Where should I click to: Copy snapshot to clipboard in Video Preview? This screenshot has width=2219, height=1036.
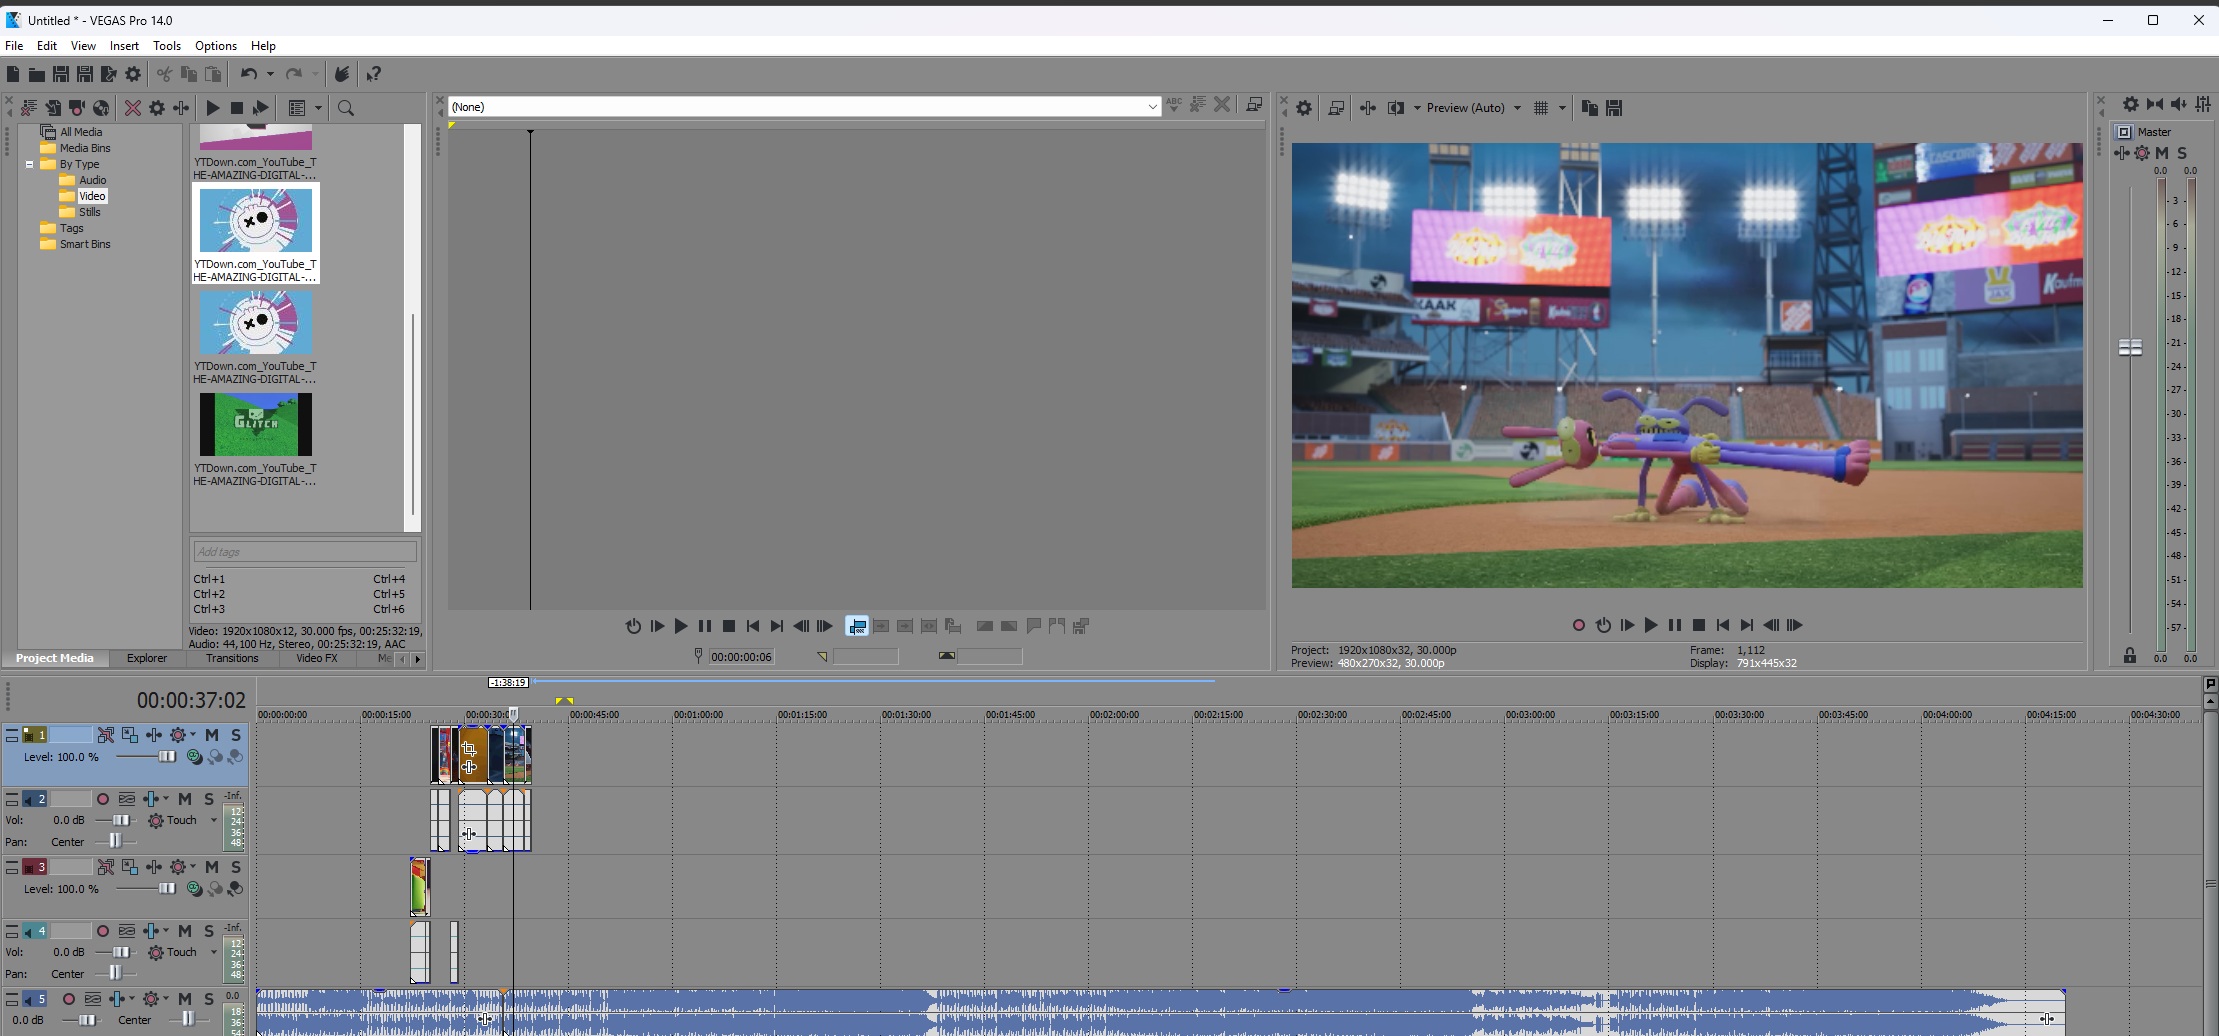pos(1590,108)
